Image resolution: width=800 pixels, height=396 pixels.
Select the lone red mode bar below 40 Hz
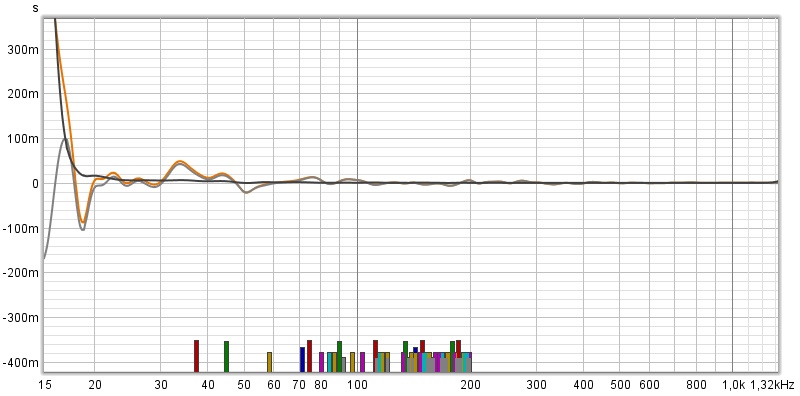[196, 356]
